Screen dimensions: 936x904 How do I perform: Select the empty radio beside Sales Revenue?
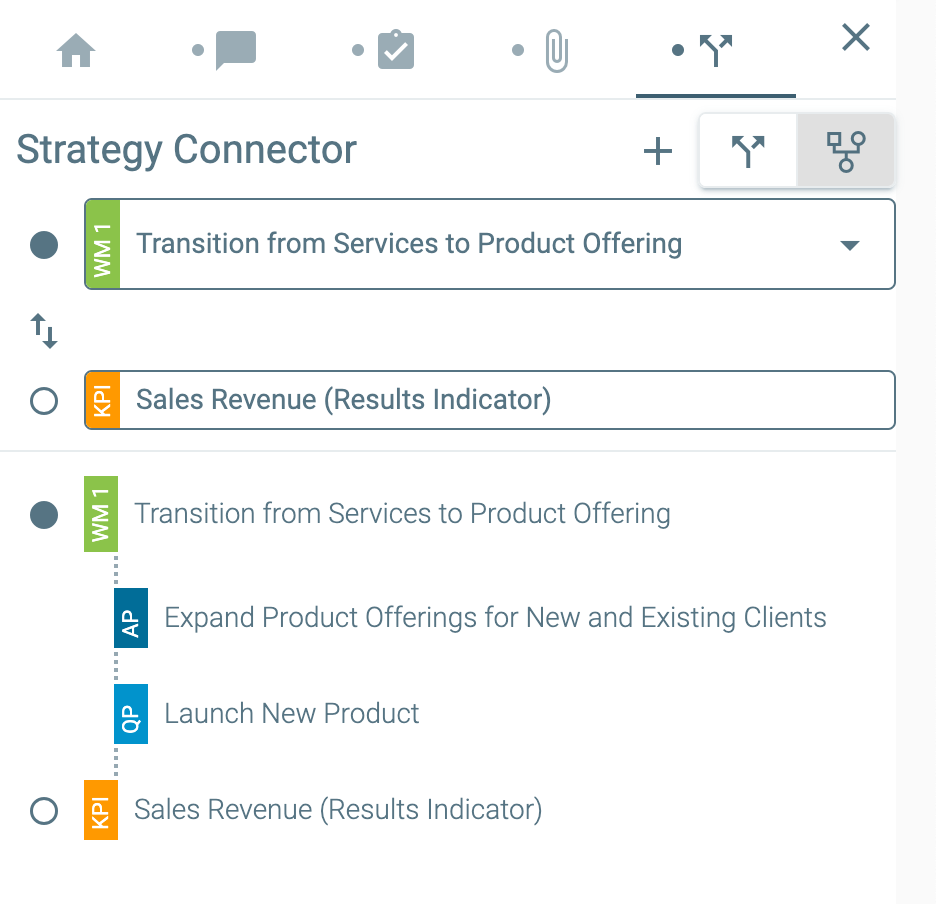point(42,398)
